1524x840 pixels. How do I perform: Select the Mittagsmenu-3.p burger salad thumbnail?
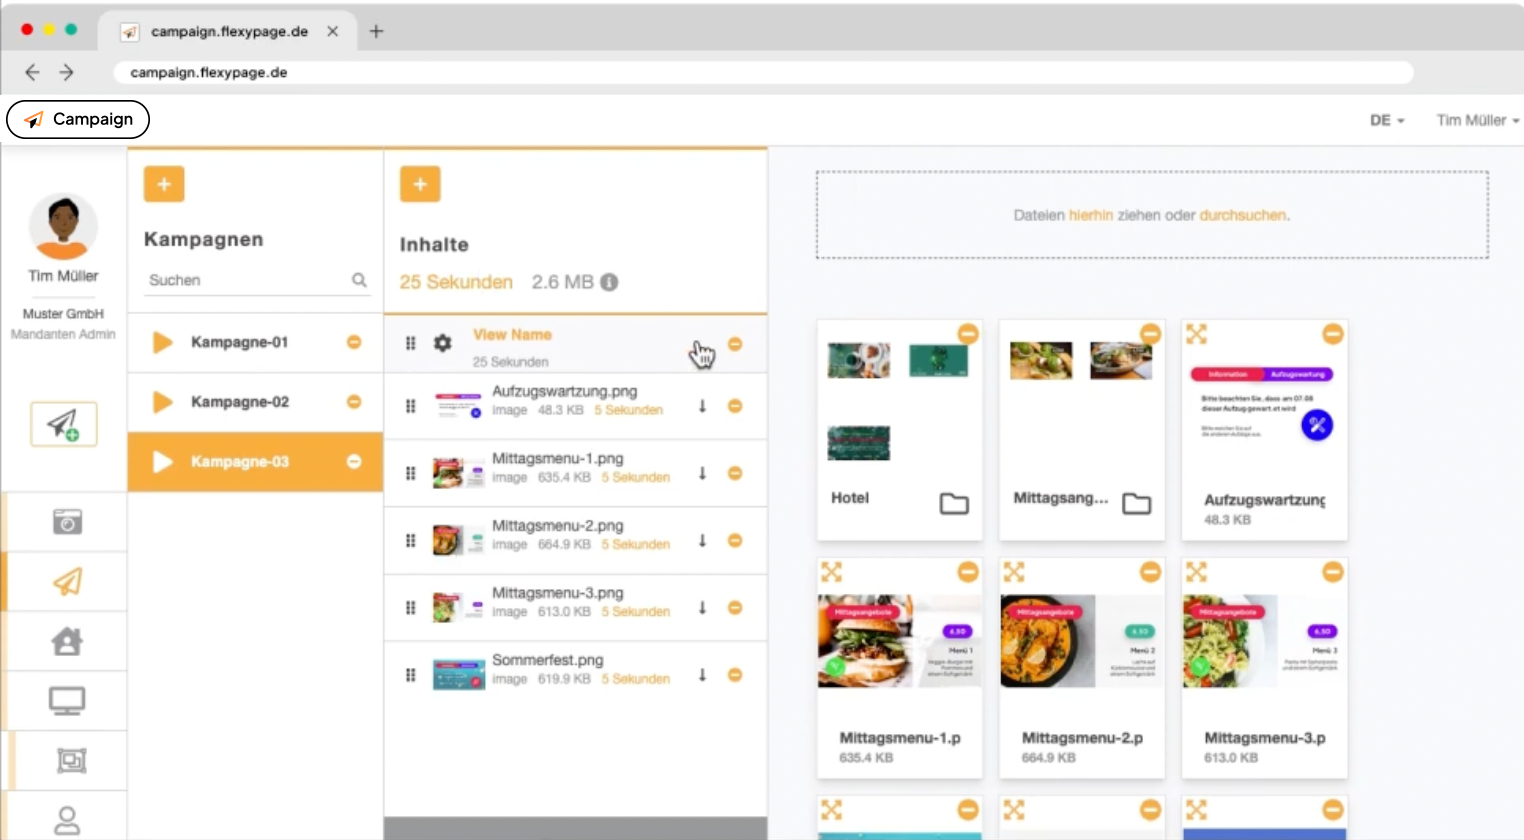click(x=1264, y=641)
